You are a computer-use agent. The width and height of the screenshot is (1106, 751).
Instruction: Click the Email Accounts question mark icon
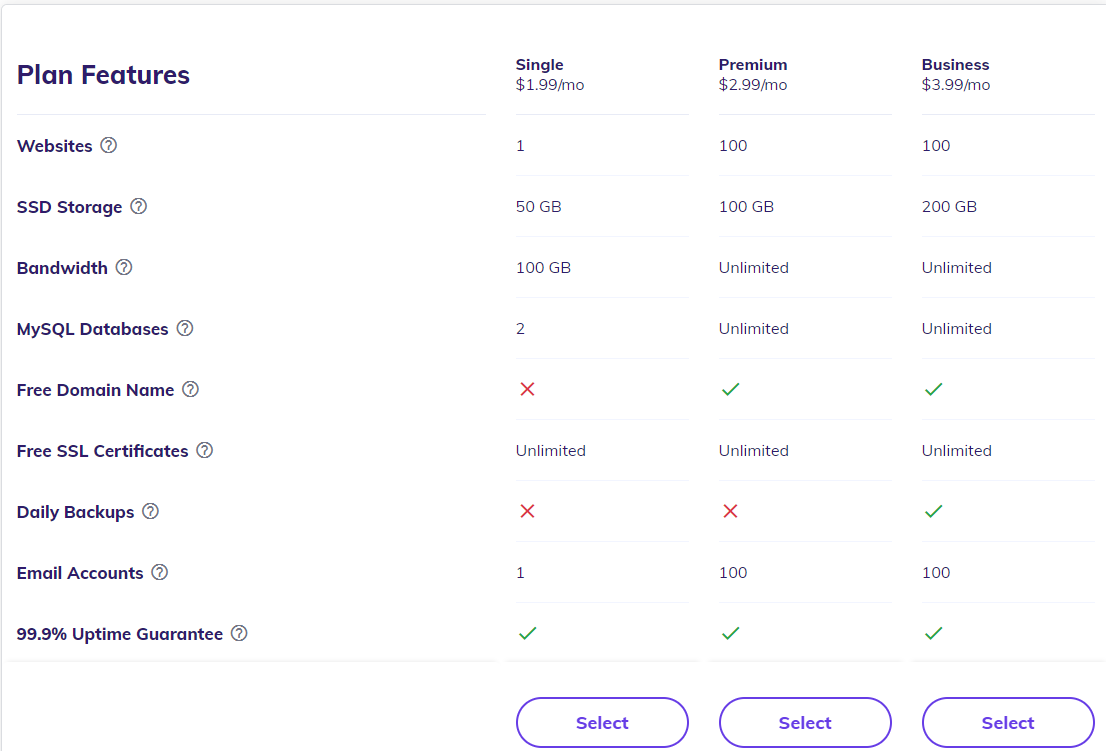coord(159,572)
